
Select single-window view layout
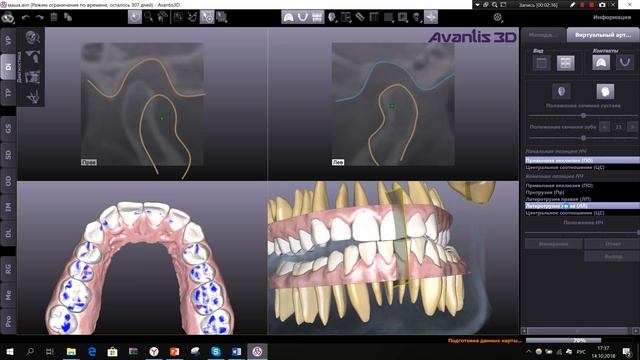tap(542, 63)
